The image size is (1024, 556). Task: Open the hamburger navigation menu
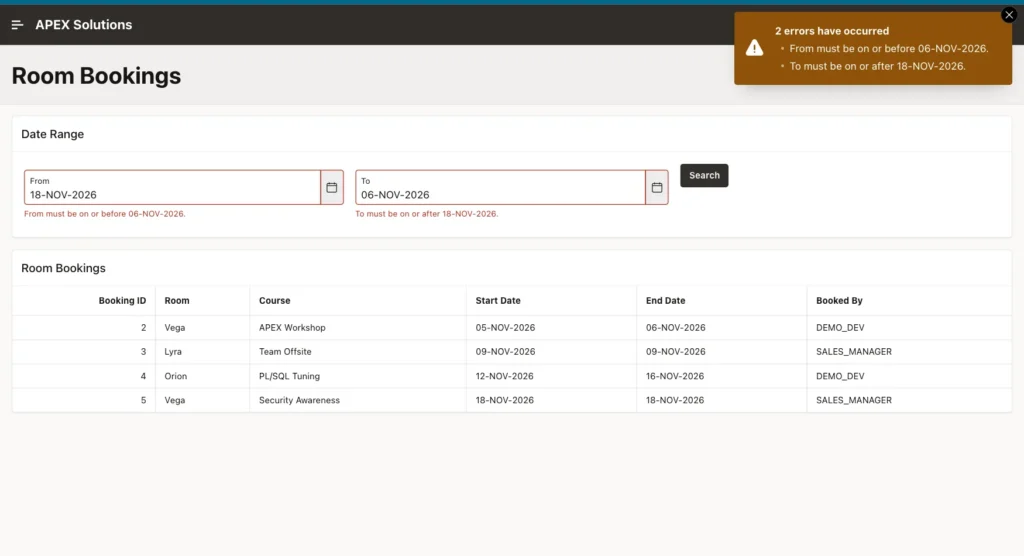[18, 25]
